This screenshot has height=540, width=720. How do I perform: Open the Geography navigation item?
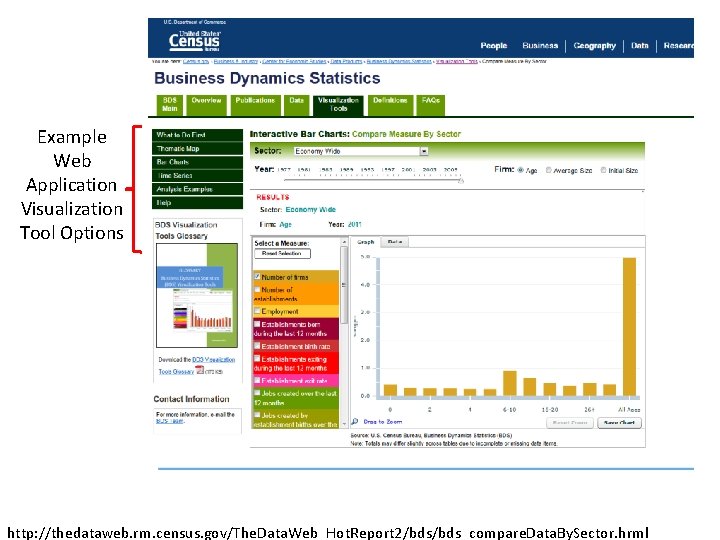(595, 45)
